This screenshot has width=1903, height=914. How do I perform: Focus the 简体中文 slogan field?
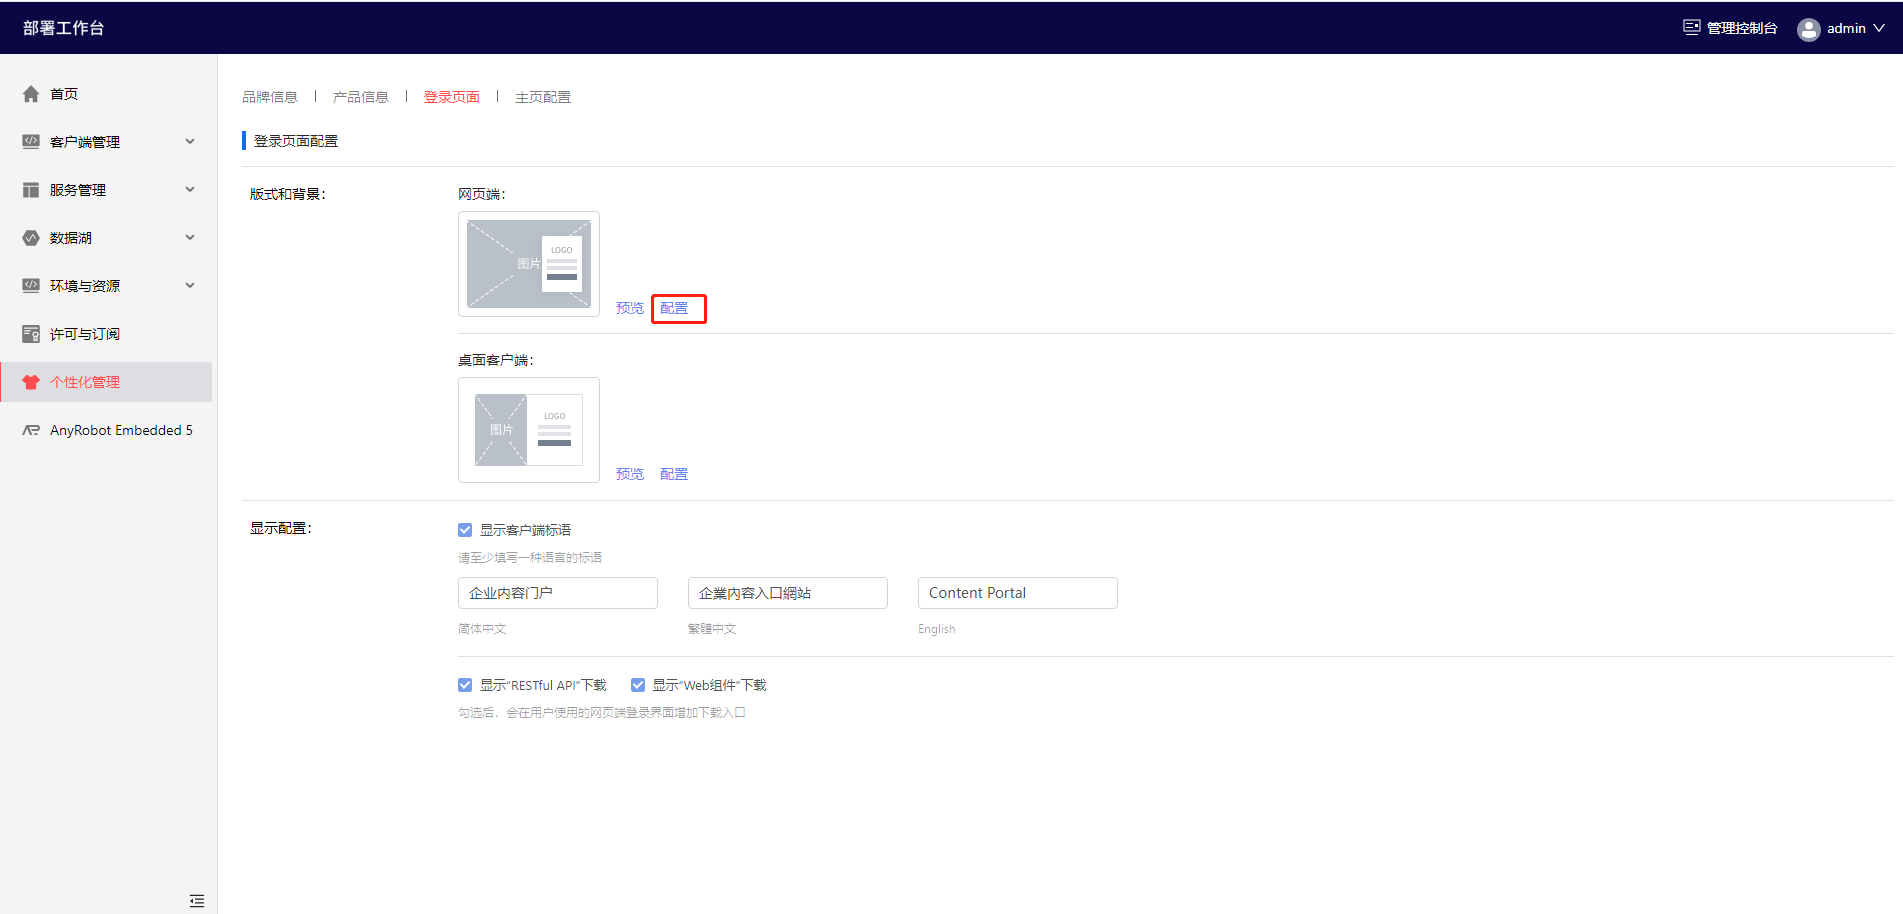pos(558,593)
